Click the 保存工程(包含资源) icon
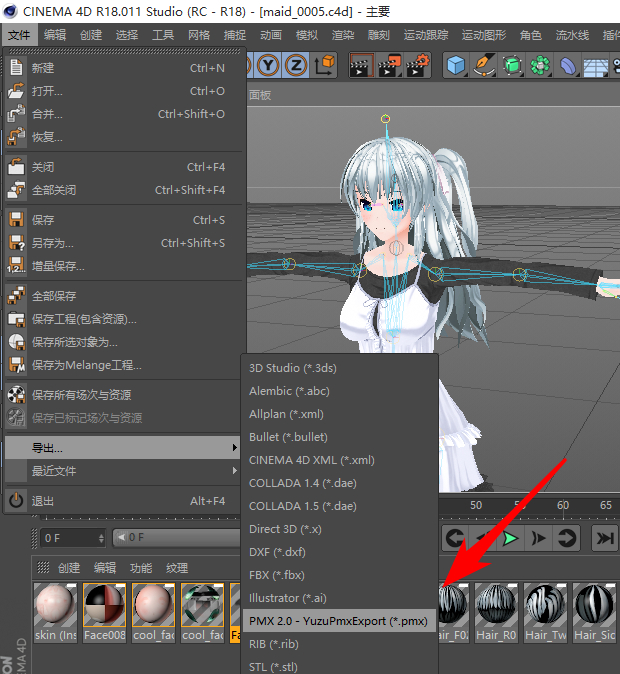The image size is (620, 674). pos(16,319)
